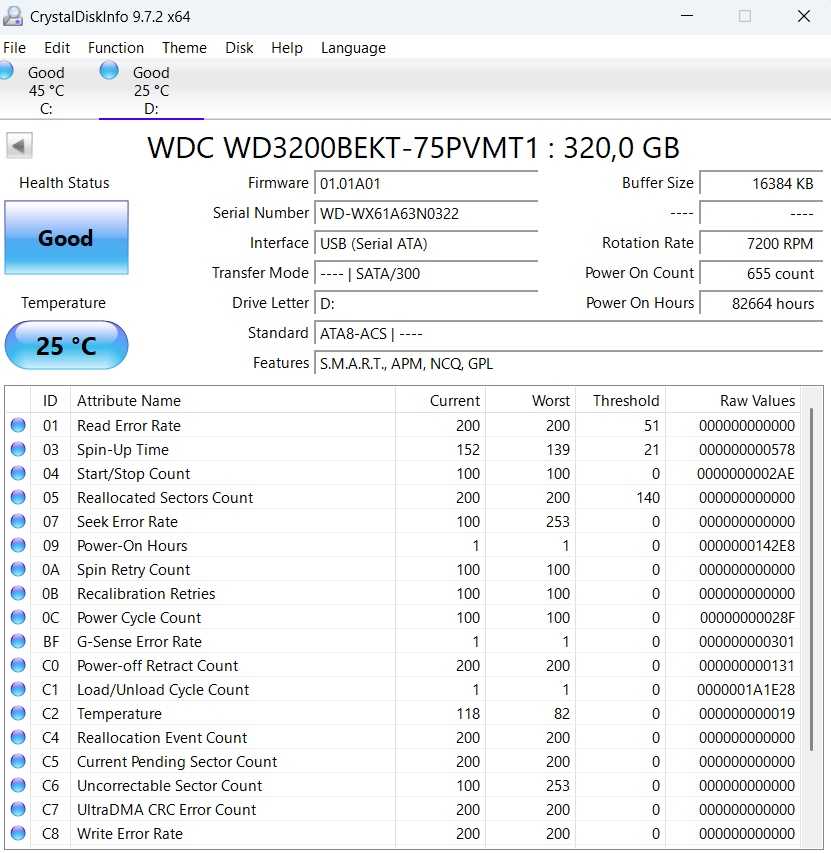The height and width of the screenshot is (853, 831).
Task: Switch to the drive C: tab
Action: [46, 90]
